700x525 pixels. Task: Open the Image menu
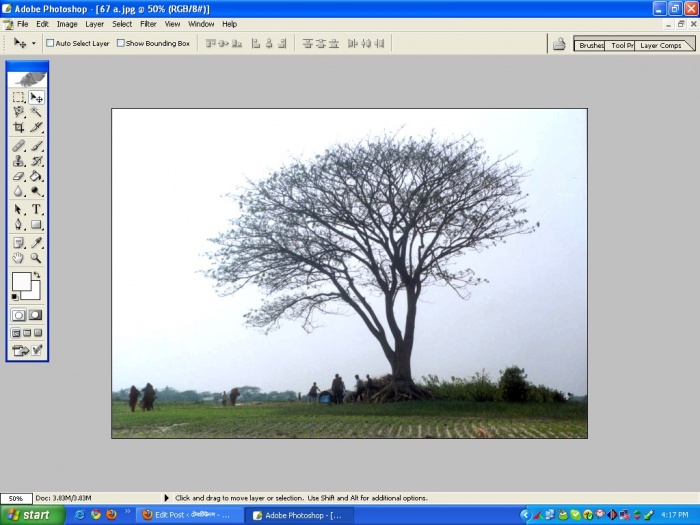(x=67, y=24)
